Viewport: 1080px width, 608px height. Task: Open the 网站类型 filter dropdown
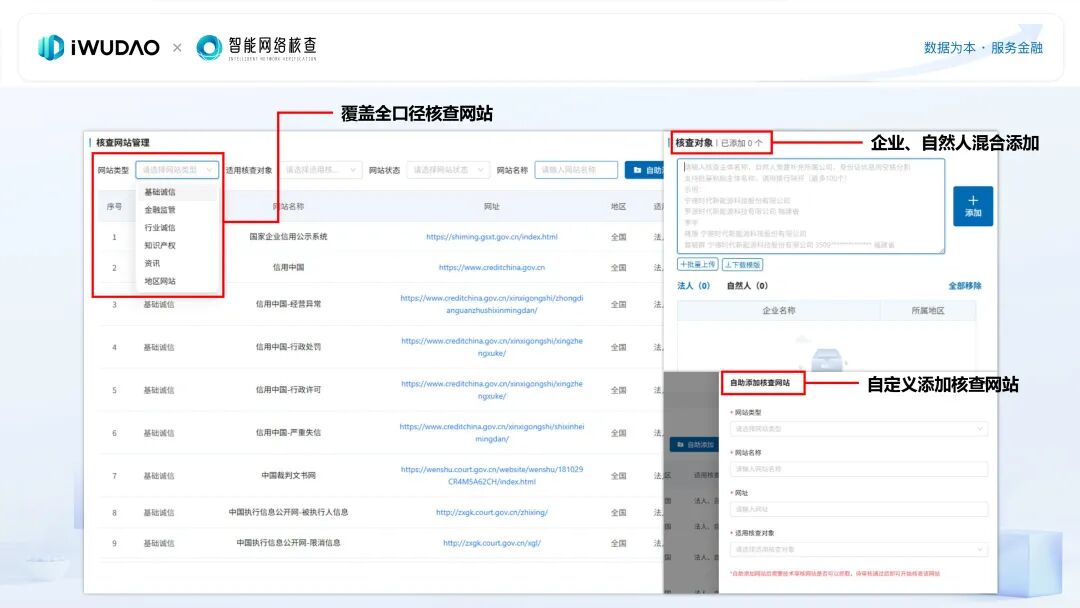tap(178, 170)
